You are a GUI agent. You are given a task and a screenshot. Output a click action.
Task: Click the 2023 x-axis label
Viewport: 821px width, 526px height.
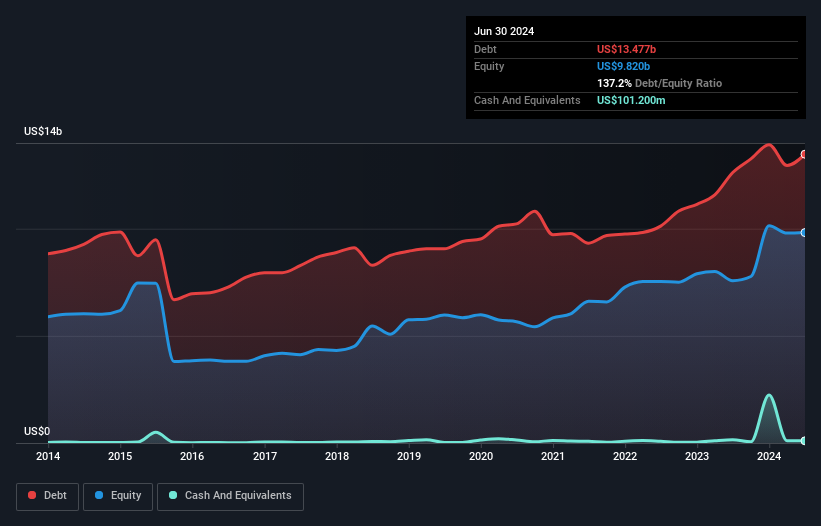pos(697,456)
